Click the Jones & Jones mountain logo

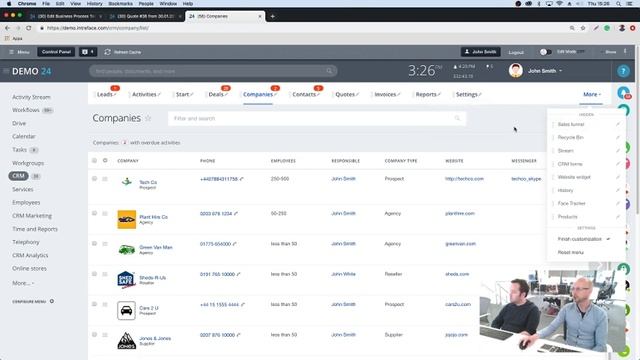click(127, 340)
